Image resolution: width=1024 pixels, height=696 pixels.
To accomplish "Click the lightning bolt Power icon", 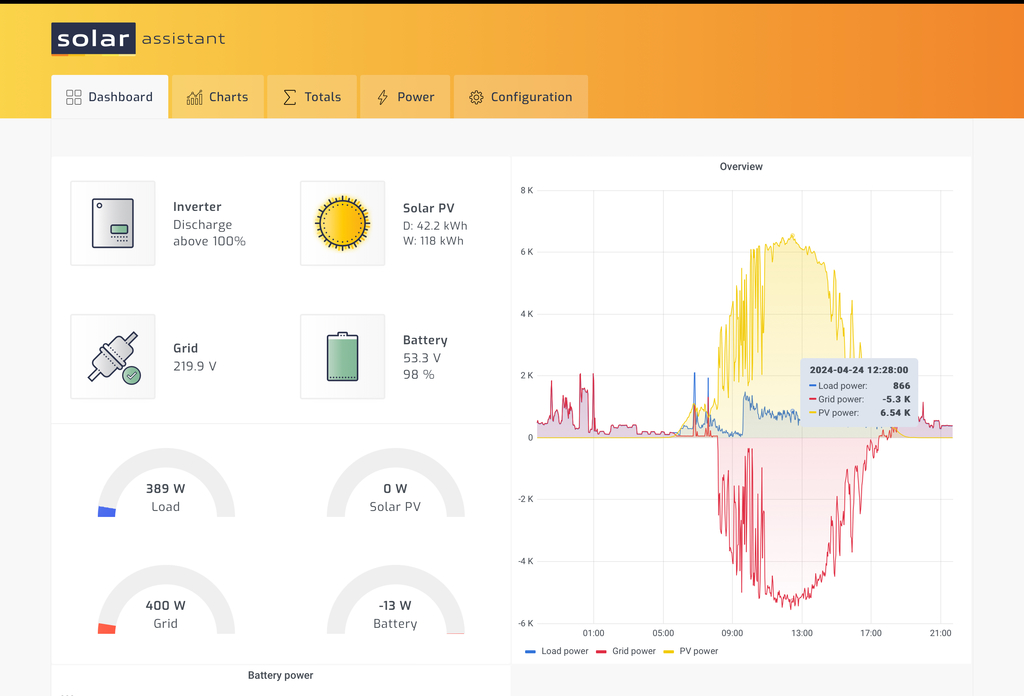I will 382,97.
